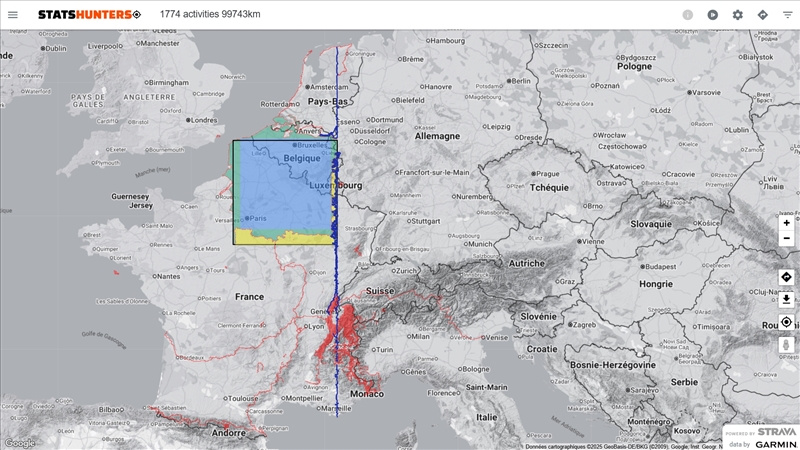The image size is (800, 450).
Task: Click the Slovénie country label
Action: pos(538,316)
